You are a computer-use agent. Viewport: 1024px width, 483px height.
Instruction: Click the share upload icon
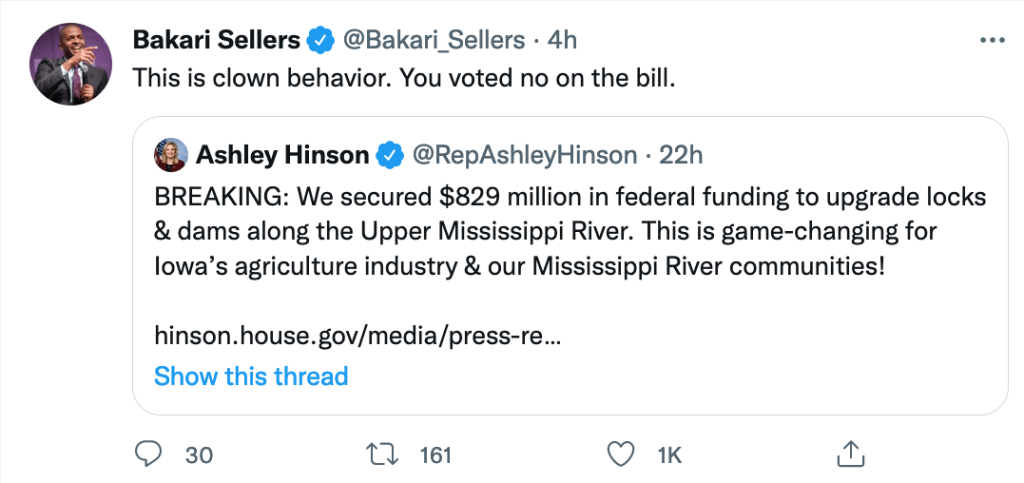pos(851,455)
